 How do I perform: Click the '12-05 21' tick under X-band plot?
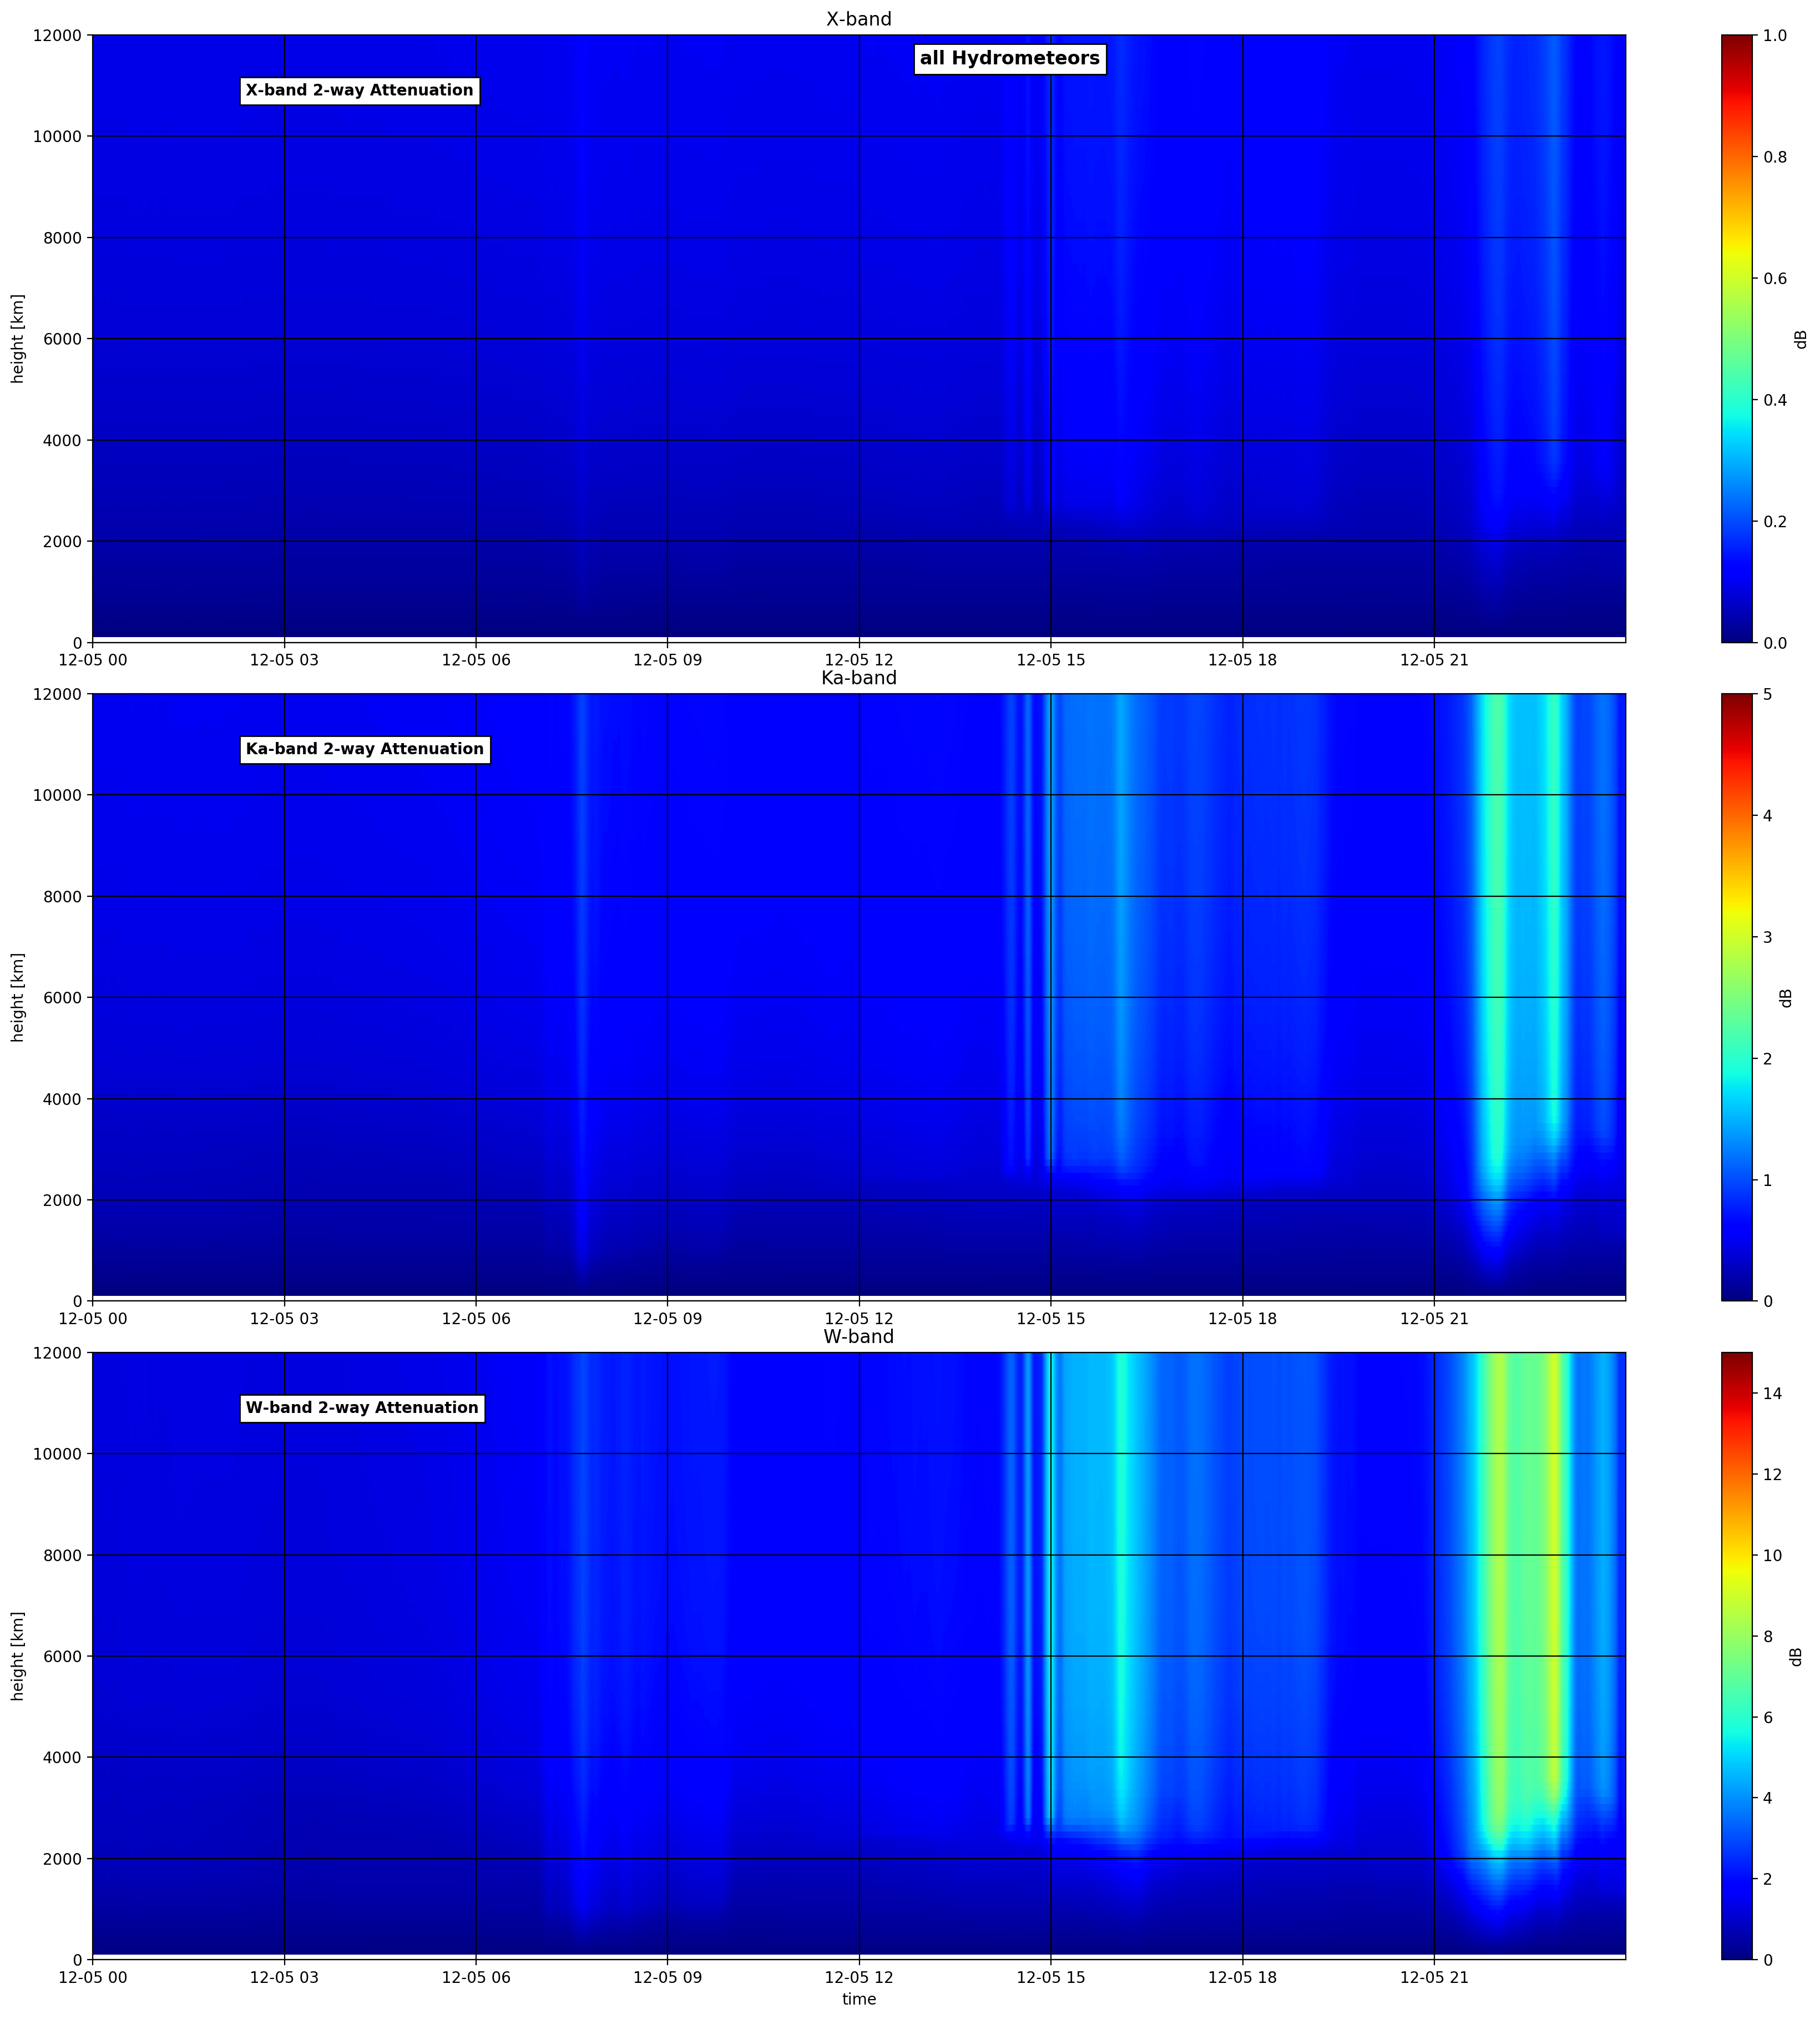pos(1434,659)
